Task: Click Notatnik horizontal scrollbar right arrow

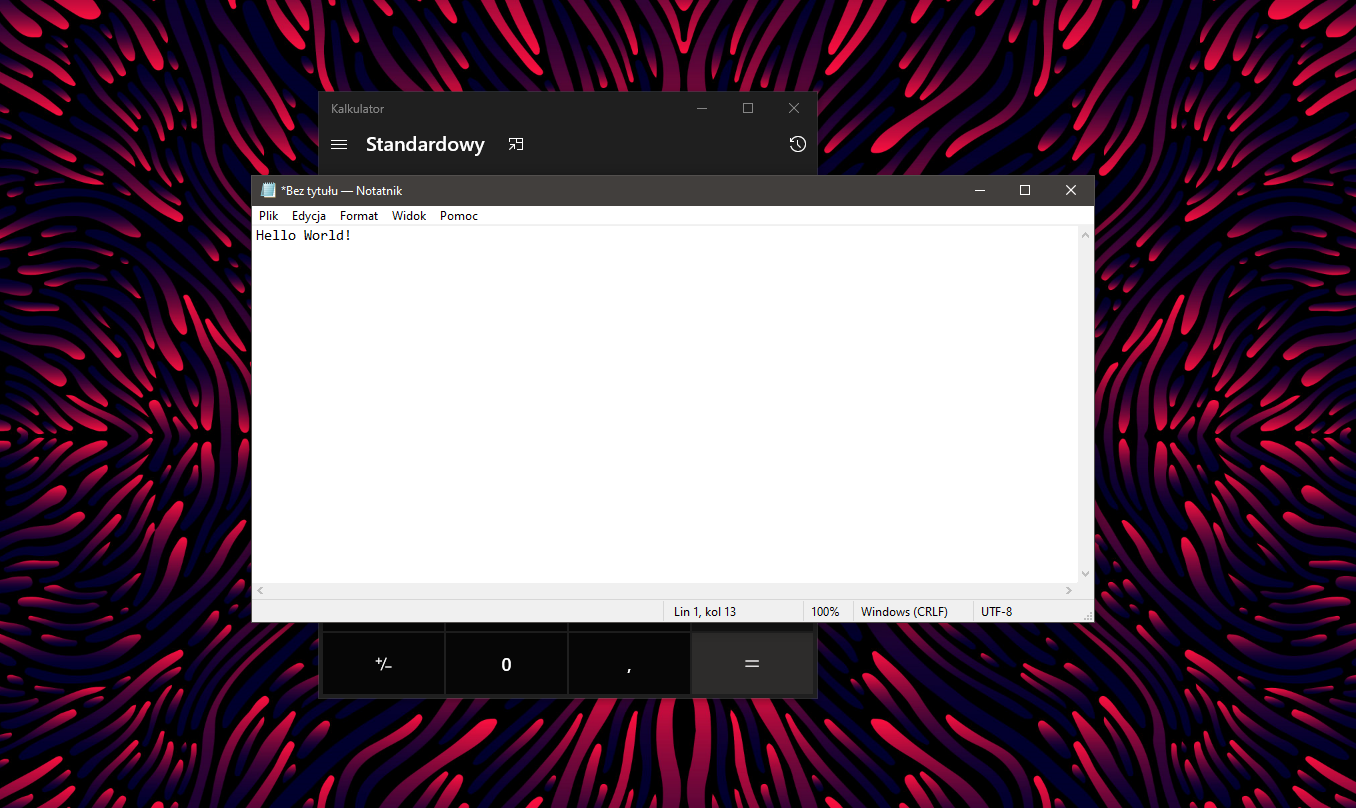Action: click(1070, 591)
